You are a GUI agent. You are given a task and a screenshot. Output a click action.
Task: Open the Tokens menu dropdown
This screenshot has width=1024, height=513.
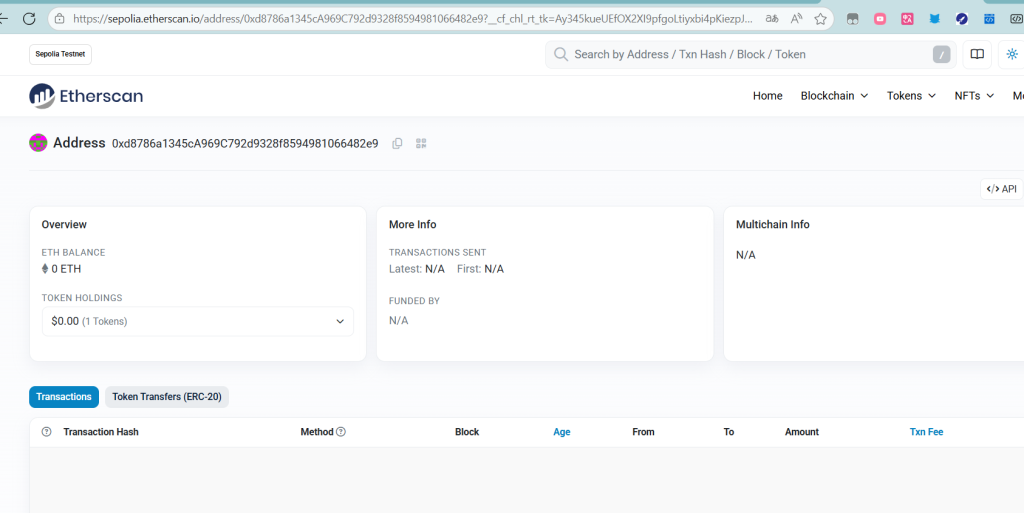click(x=911, y=96)
